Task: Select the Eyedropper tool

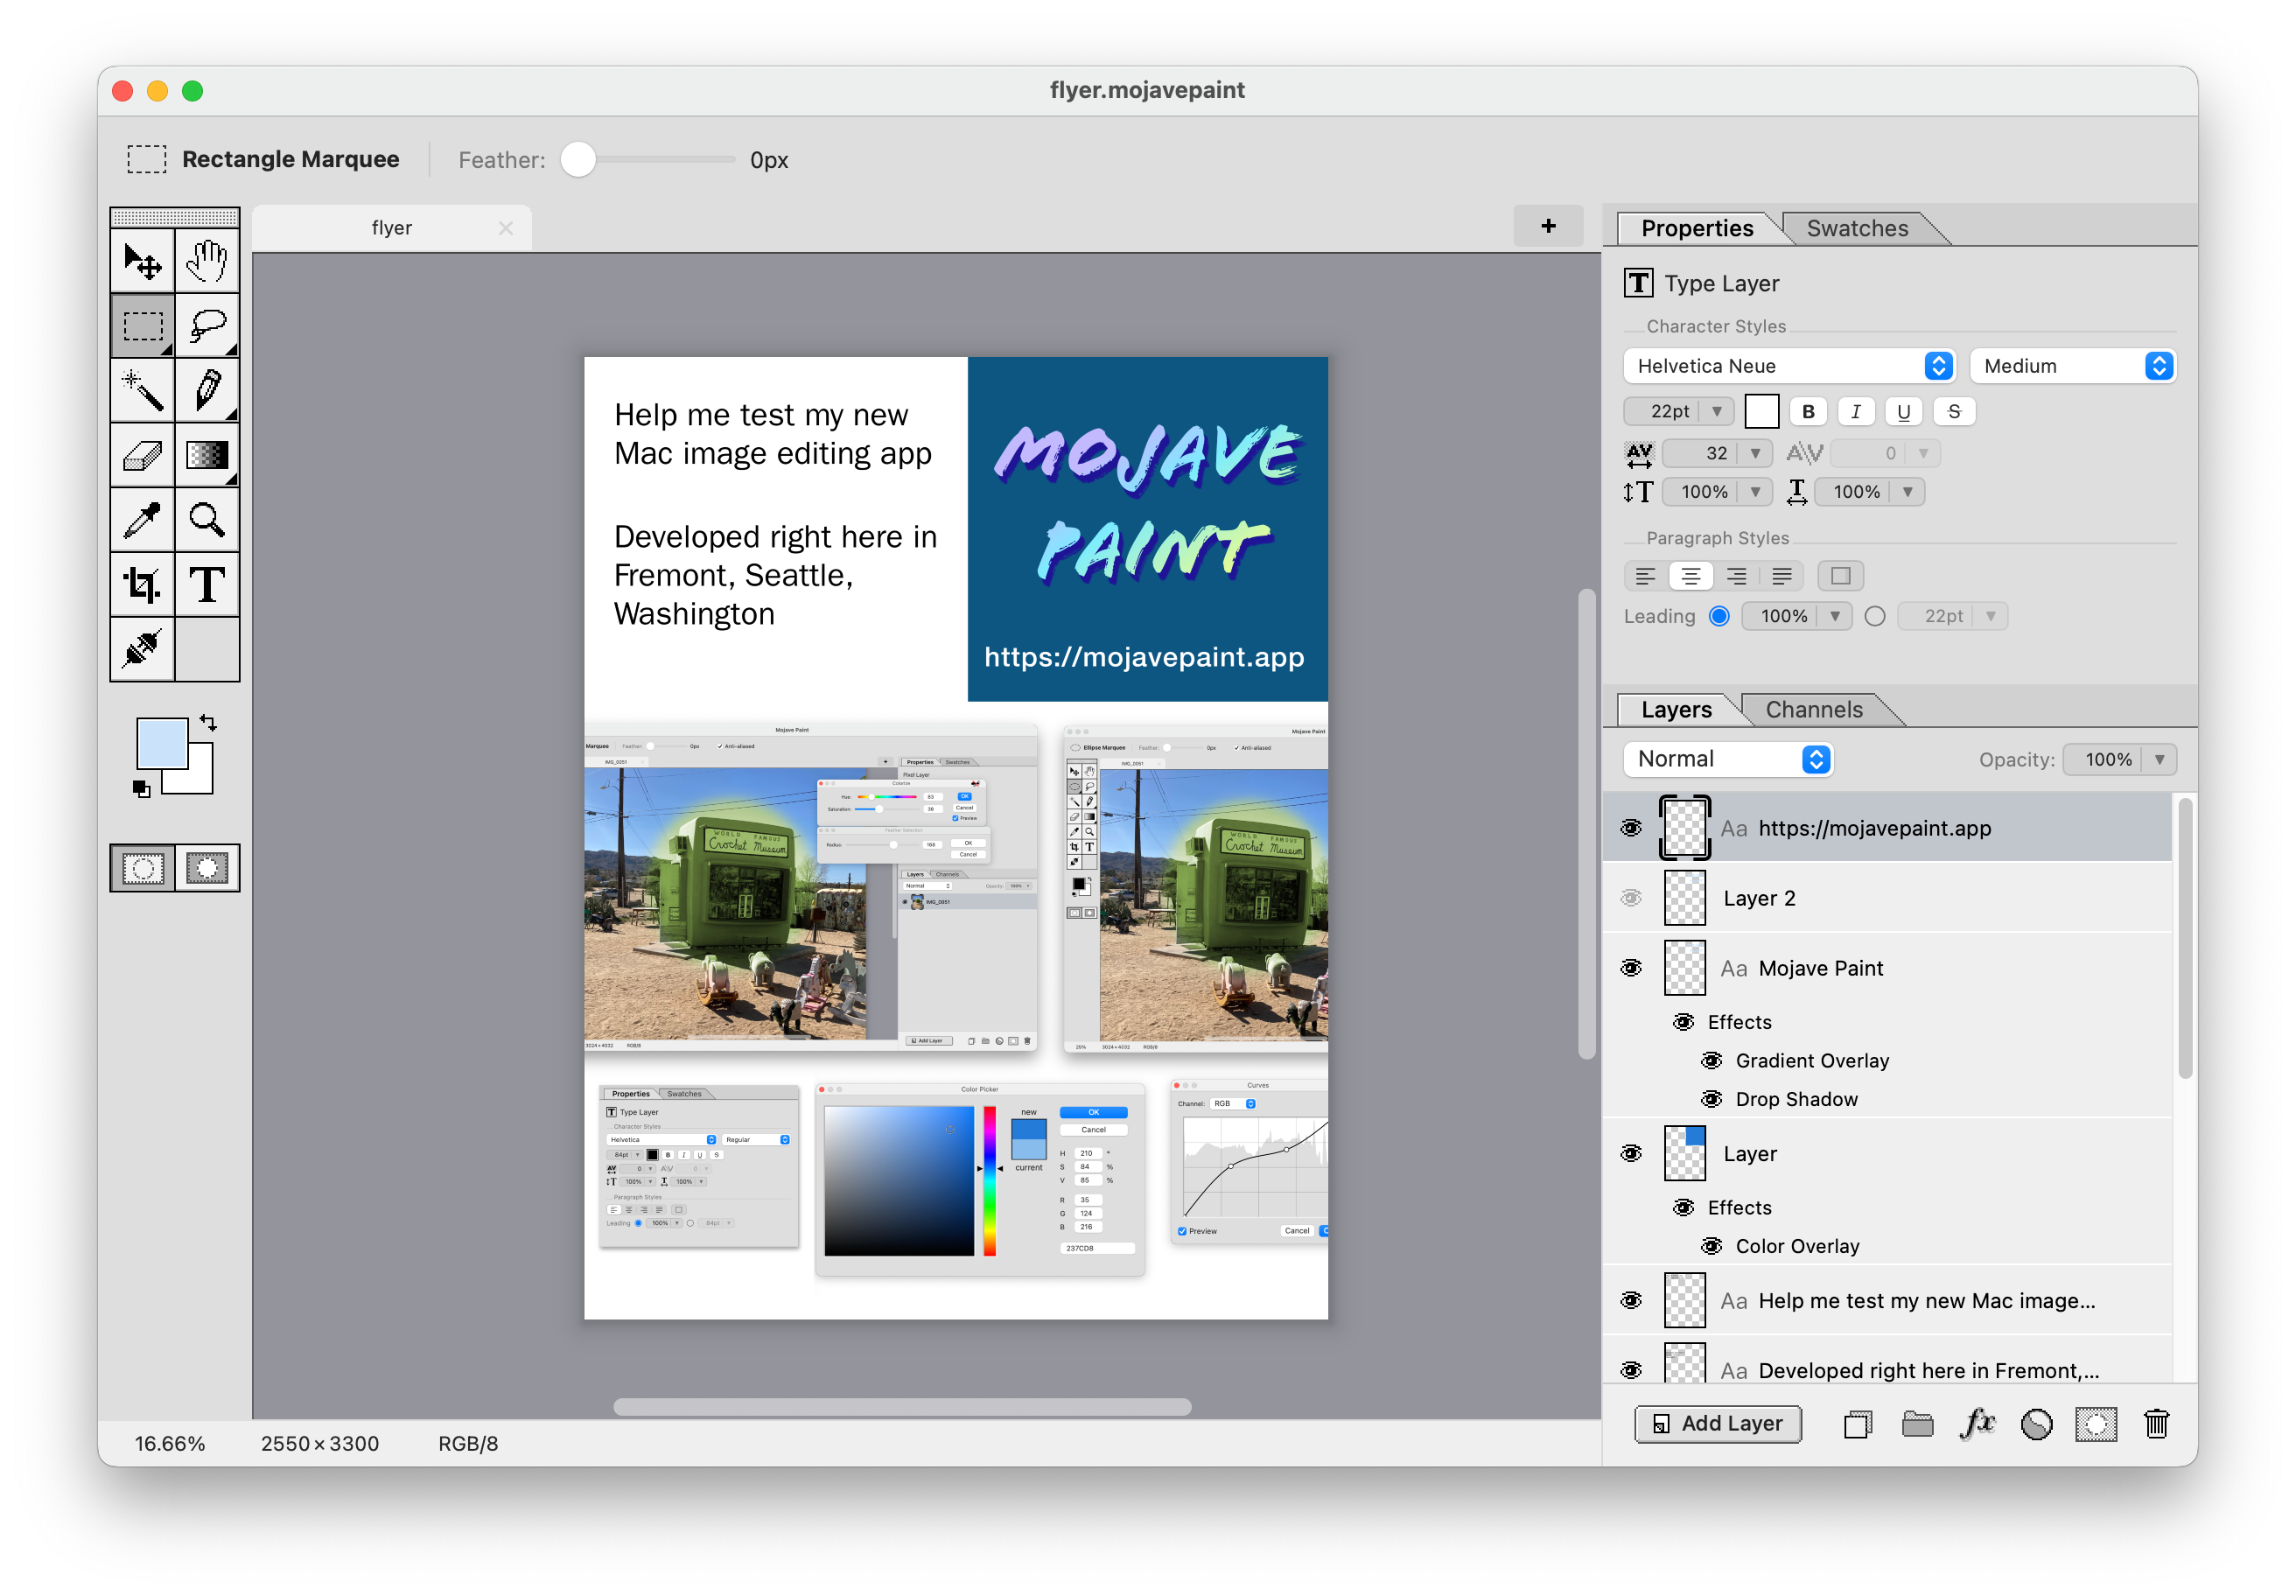Action: tap(142, 520)
